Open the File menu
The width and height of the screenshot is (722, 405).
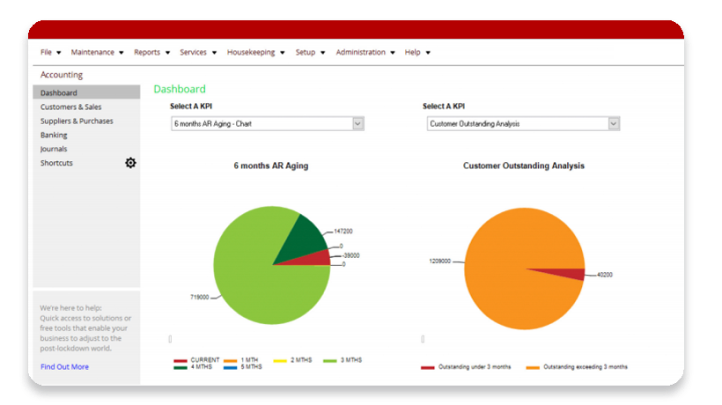(50, 52)
